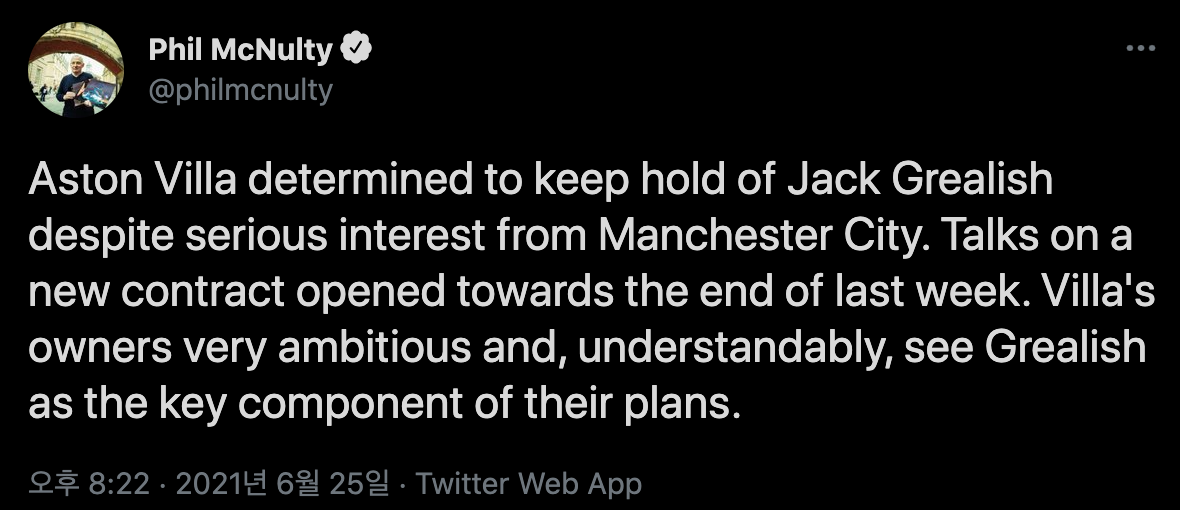Click the Phil McNulty display name
This screenshot has width=1180, height=510.
pyautogui.click(x=240, y=48)
